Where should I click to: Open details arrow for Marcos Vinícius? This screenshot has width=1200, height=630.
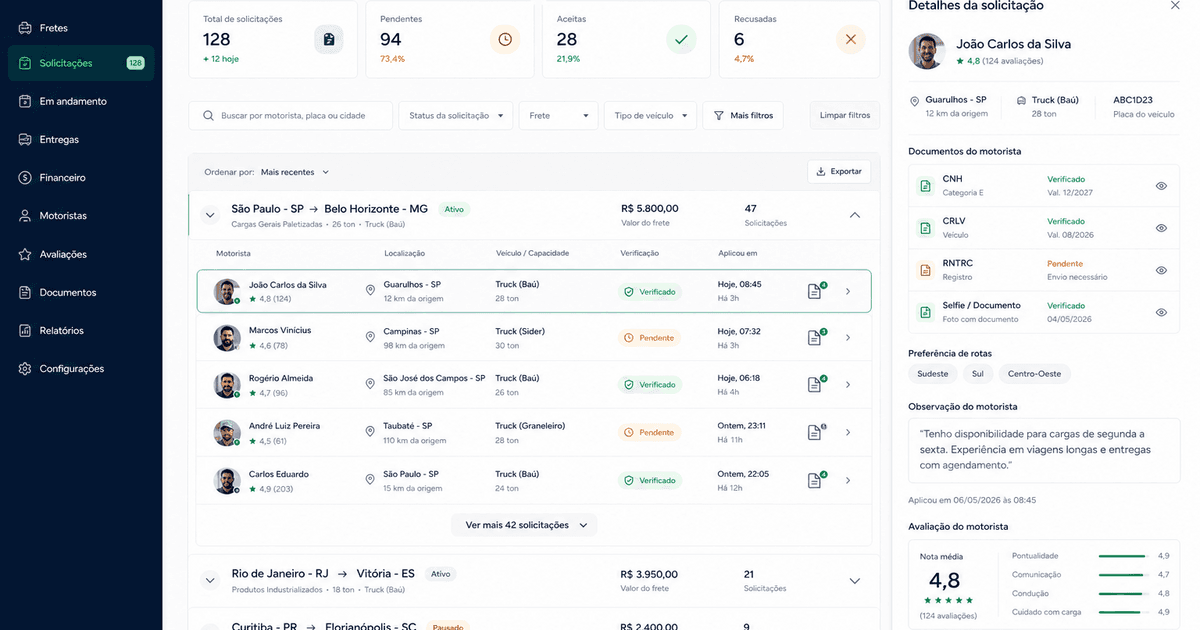pos(848,338)
